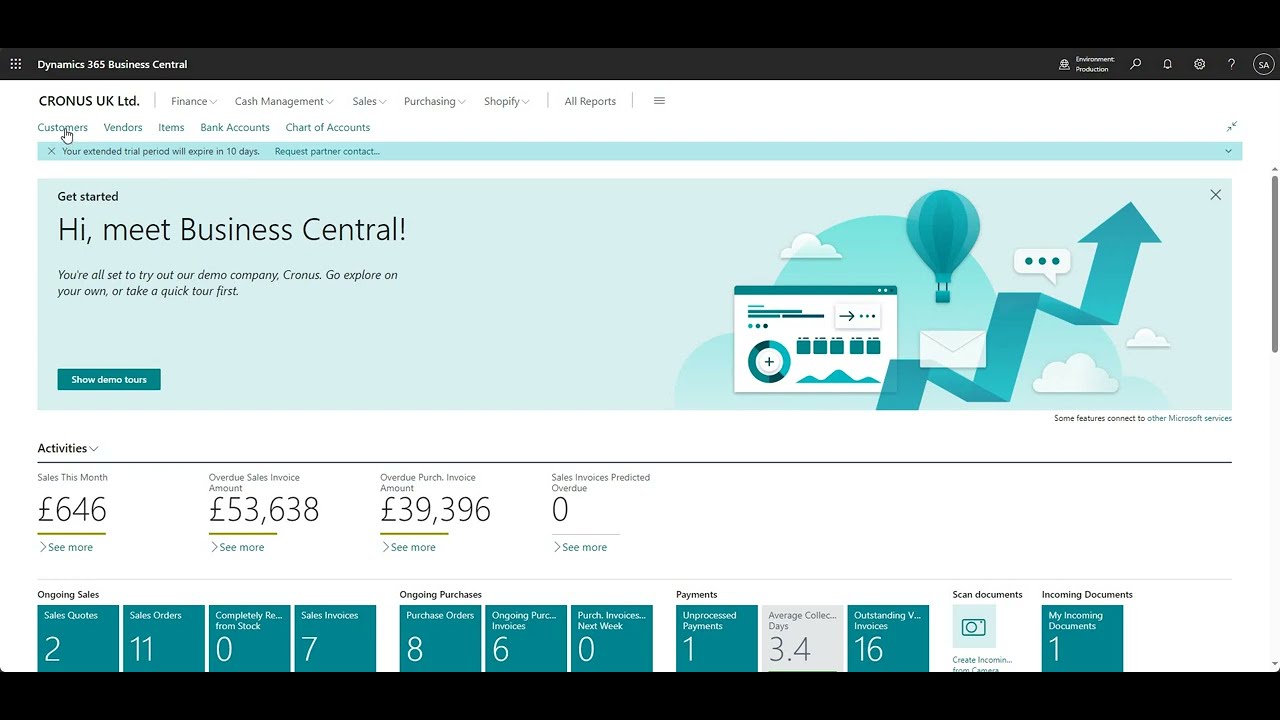1280x720 pixels.
Task: Open the Bank Accounts list
Action: tap(235, 127)
